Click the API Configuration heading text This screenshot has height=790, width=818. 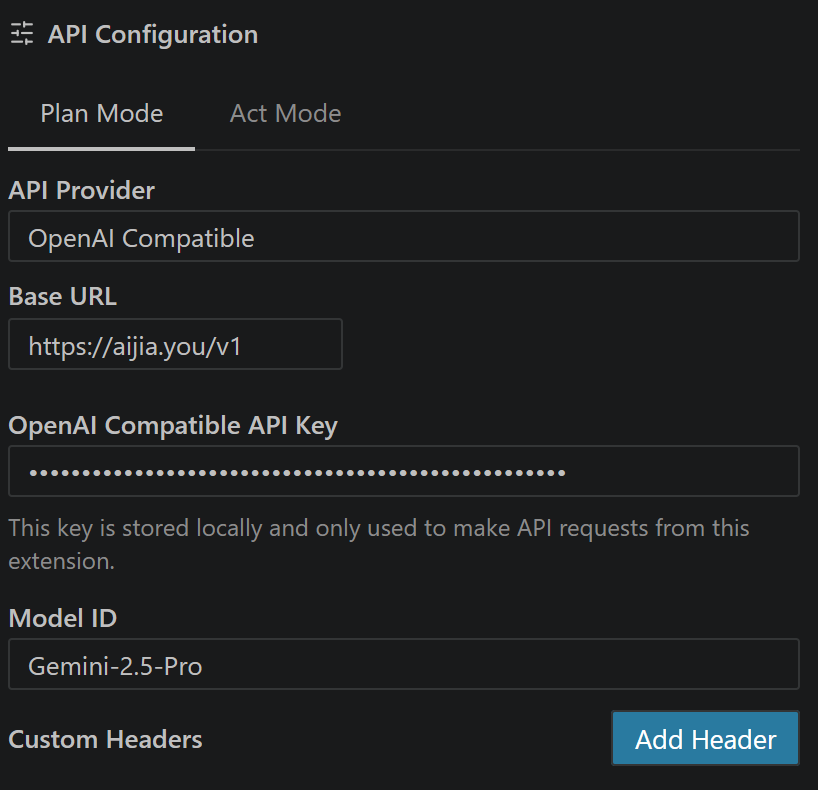(x=153, y=34)
